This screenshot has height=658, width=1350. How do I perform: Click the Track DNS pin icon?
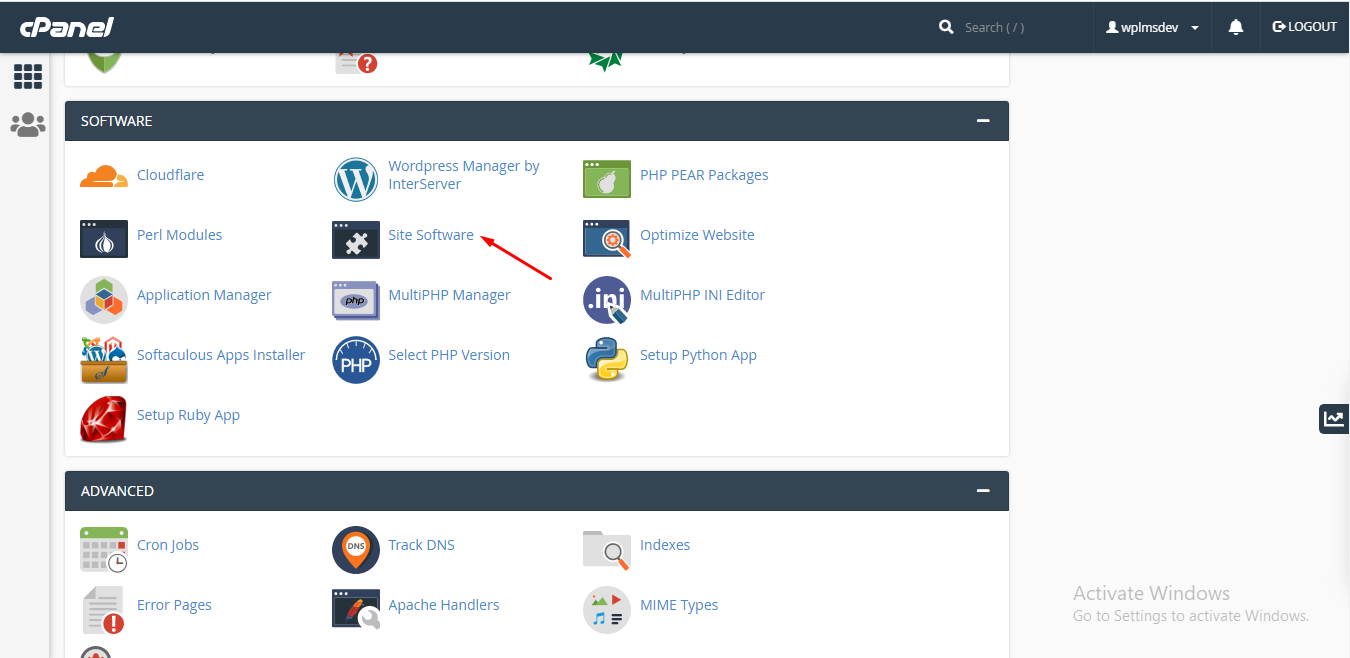click(x=356, y=550)
